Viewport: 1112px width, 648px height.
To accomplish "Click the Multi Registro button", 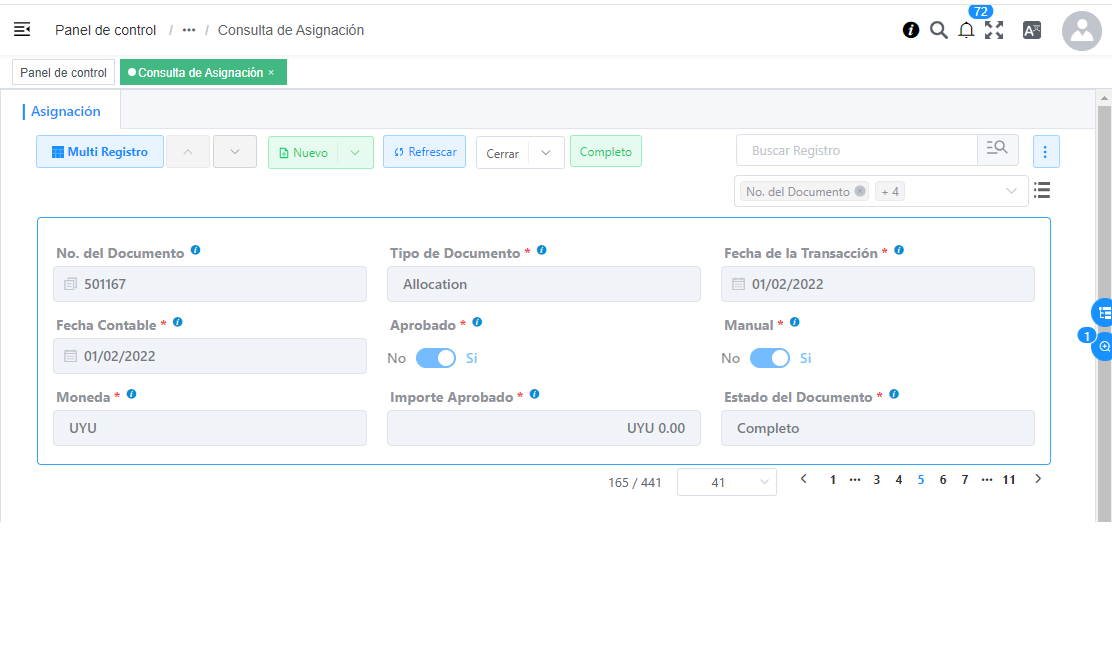I will (100, 152).
